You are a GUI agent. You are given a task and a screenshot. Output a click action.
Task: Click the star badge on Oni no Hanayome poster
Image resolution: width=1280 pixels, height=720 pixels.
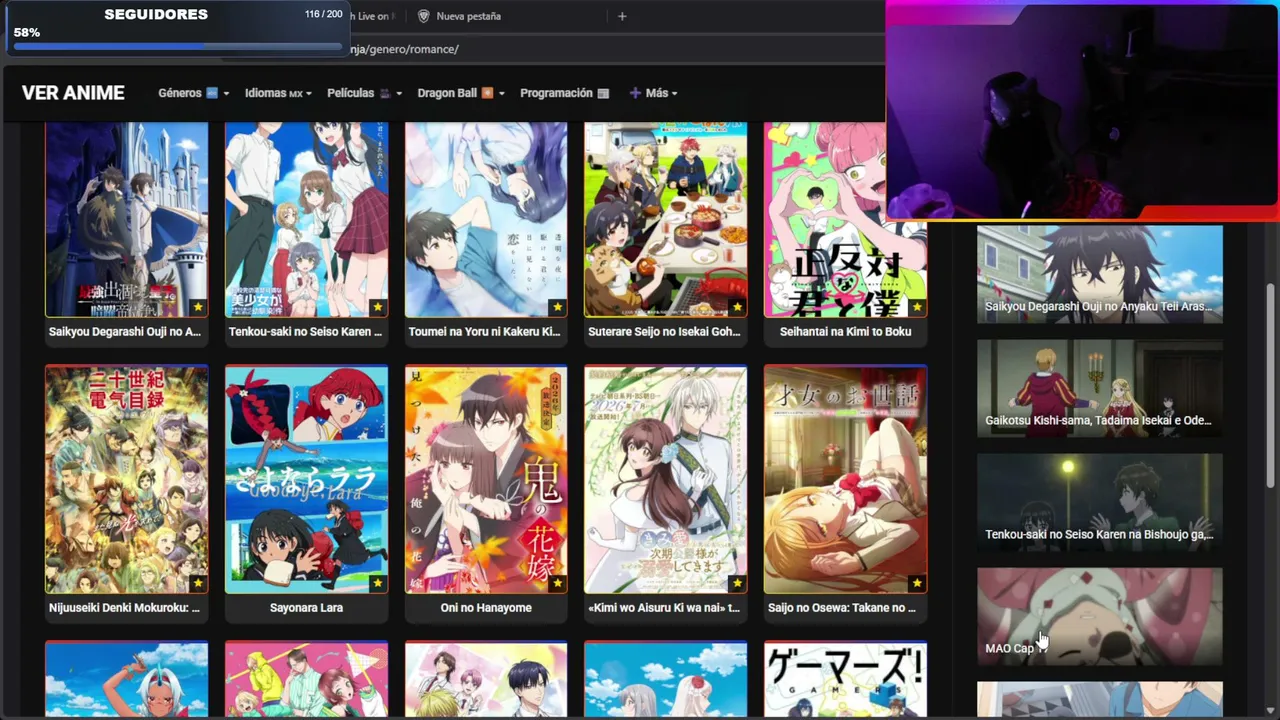click(x=557, y=583)
